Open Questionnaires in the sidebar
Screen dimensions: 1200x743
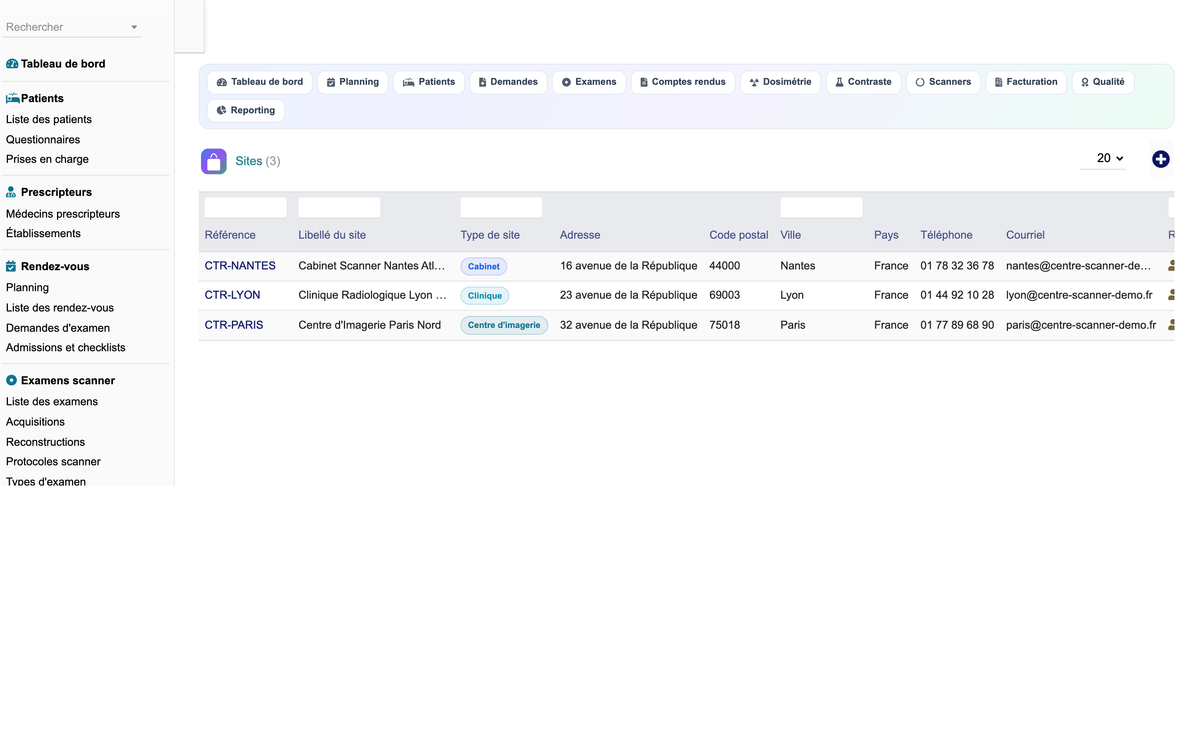click(43, 140)
